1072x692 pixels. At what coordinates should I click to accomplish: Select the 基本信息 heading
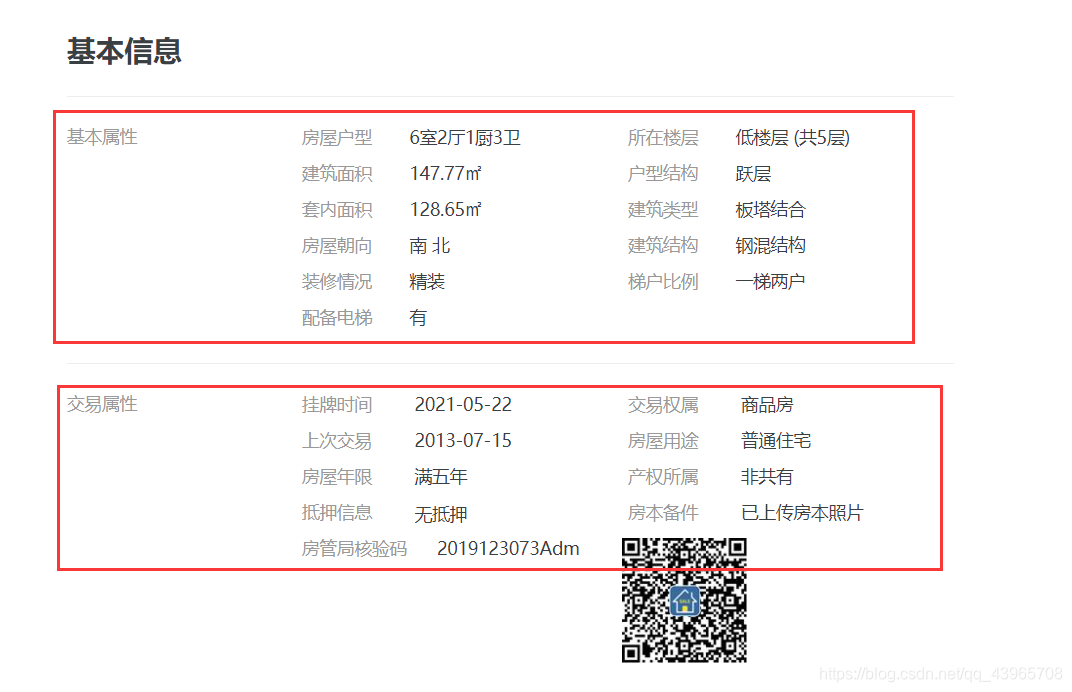point(124,51)
